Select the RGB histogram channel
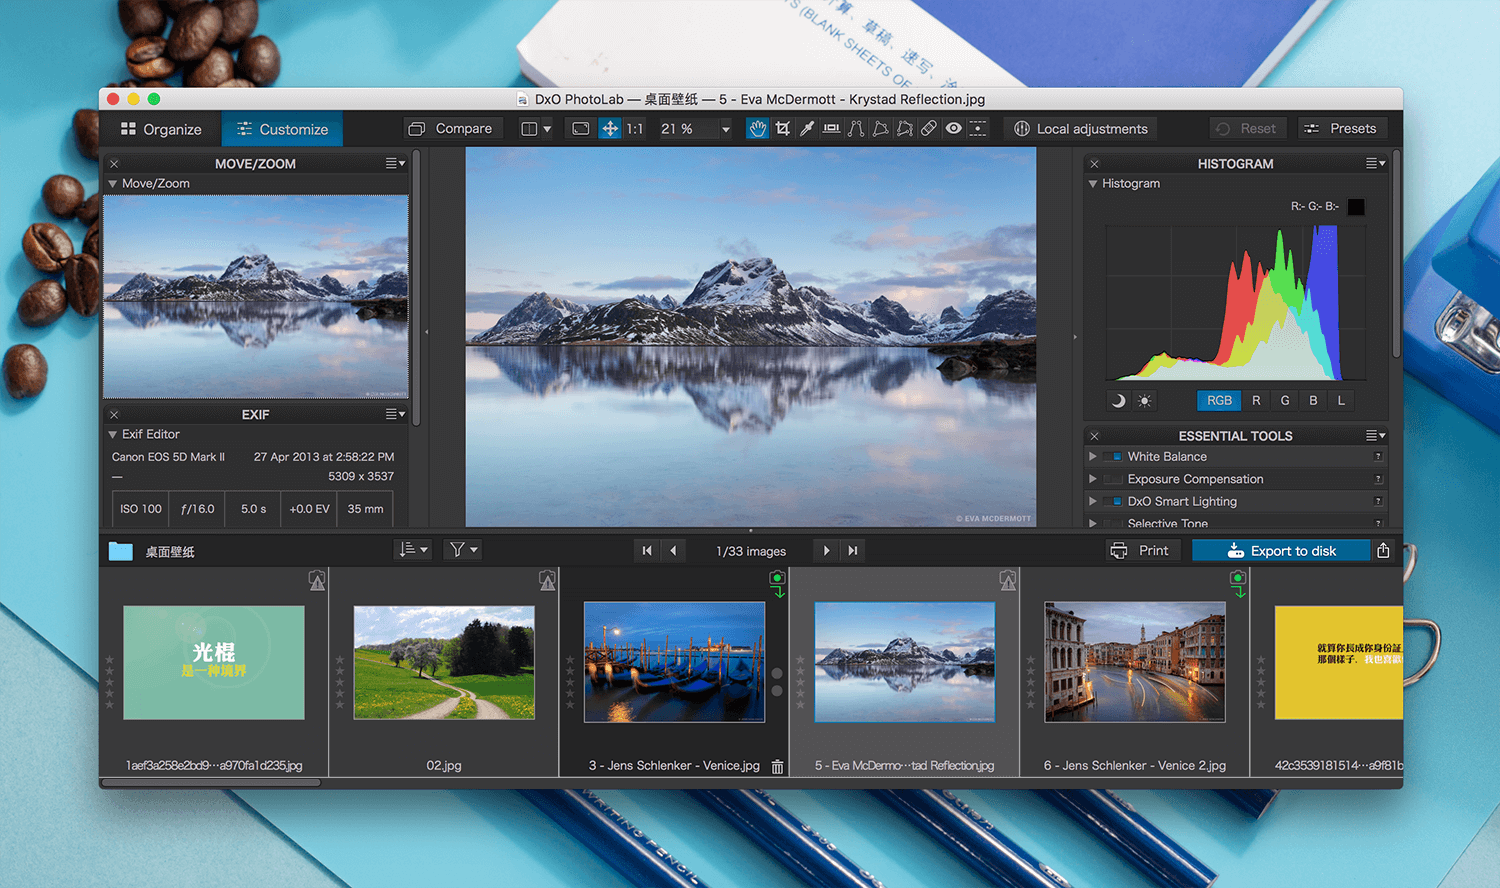Image resolution: width=1500 pixels, height=888 pixels. coord(1219,401)
